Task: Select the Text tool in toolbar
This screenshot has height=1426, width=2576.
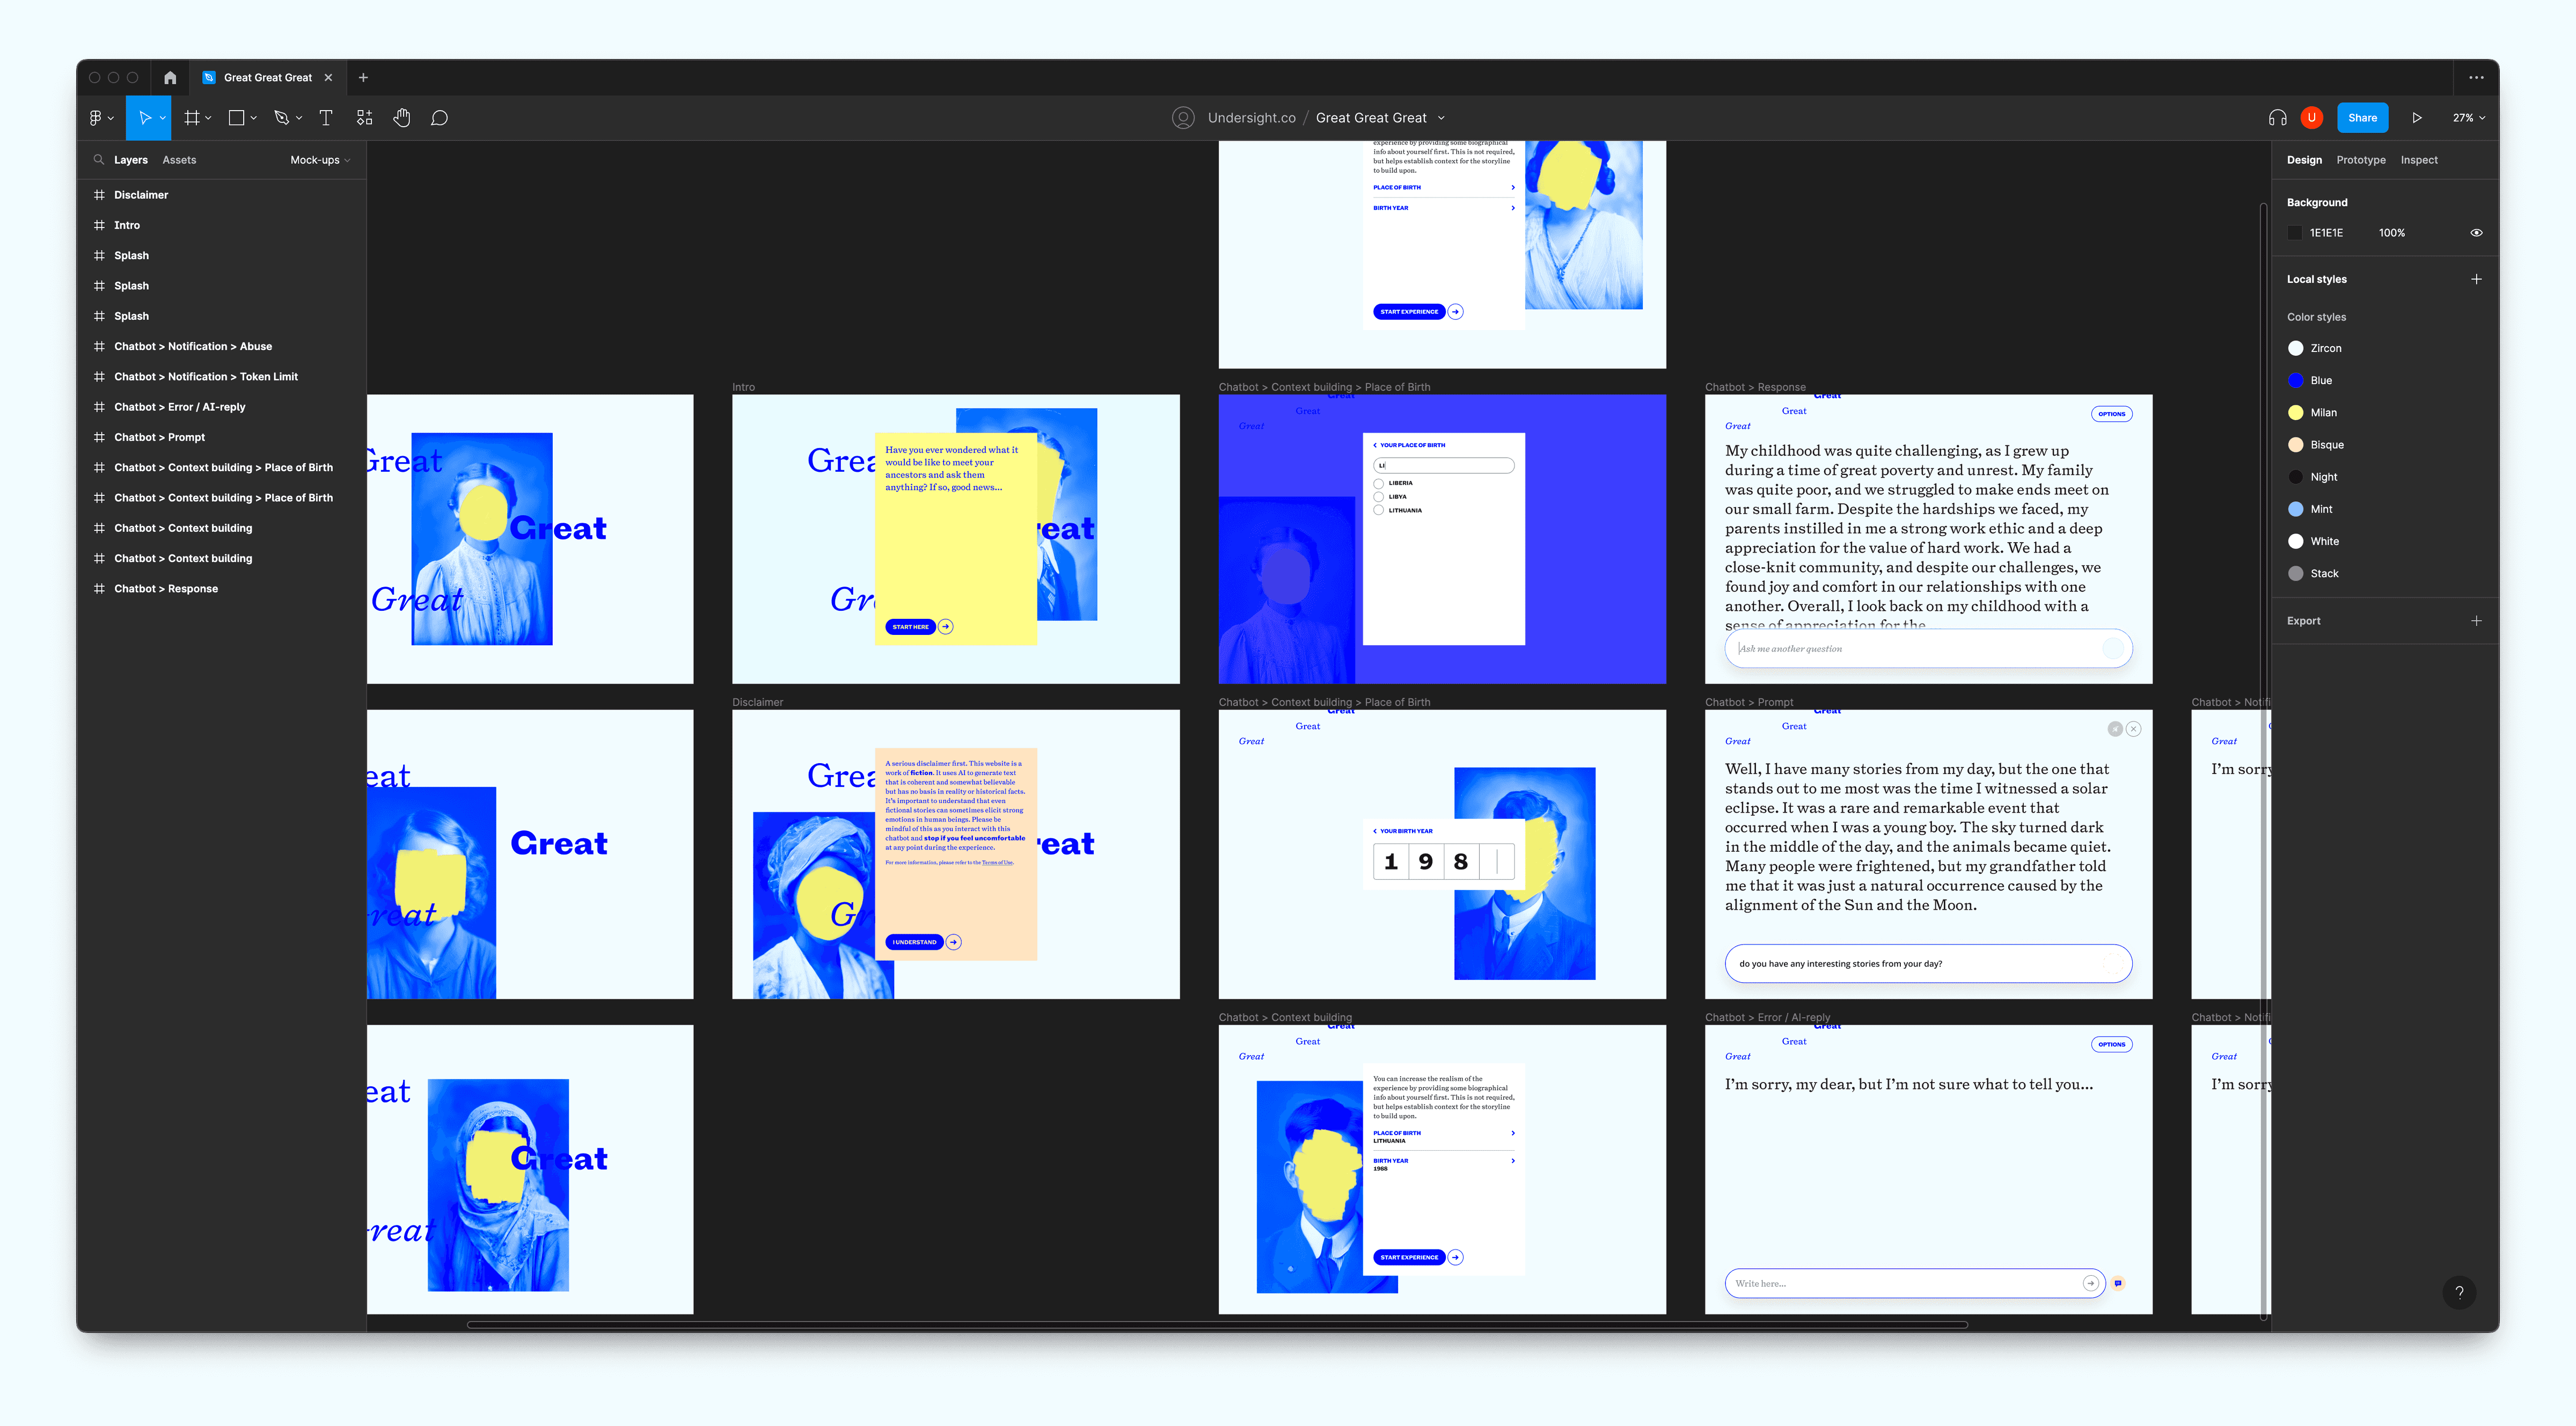Action: click(x=327, y=118)
